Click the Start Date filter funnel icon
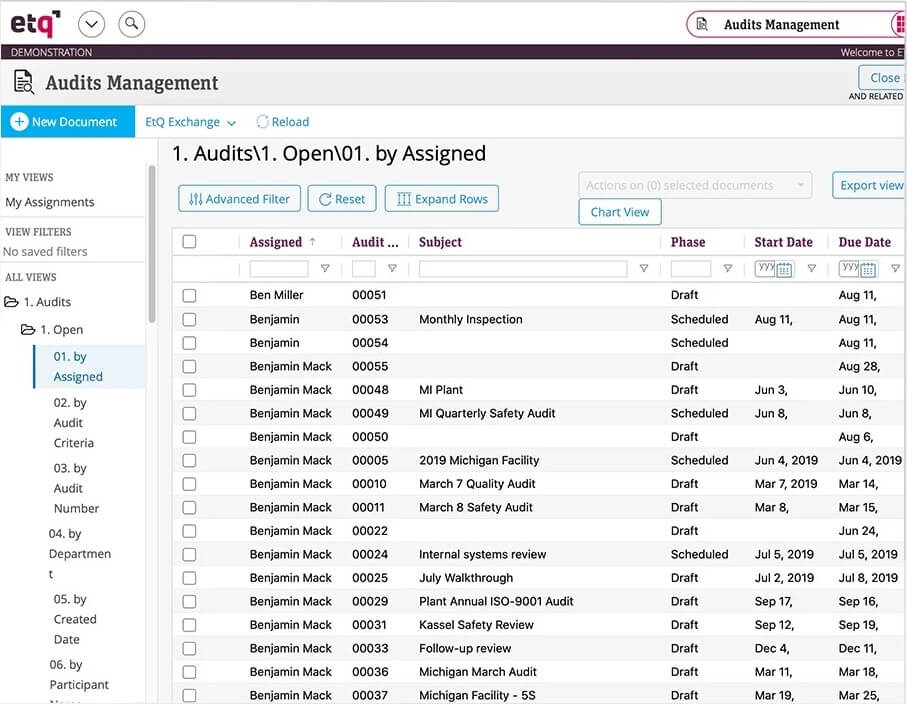 [x=812, y=268]
